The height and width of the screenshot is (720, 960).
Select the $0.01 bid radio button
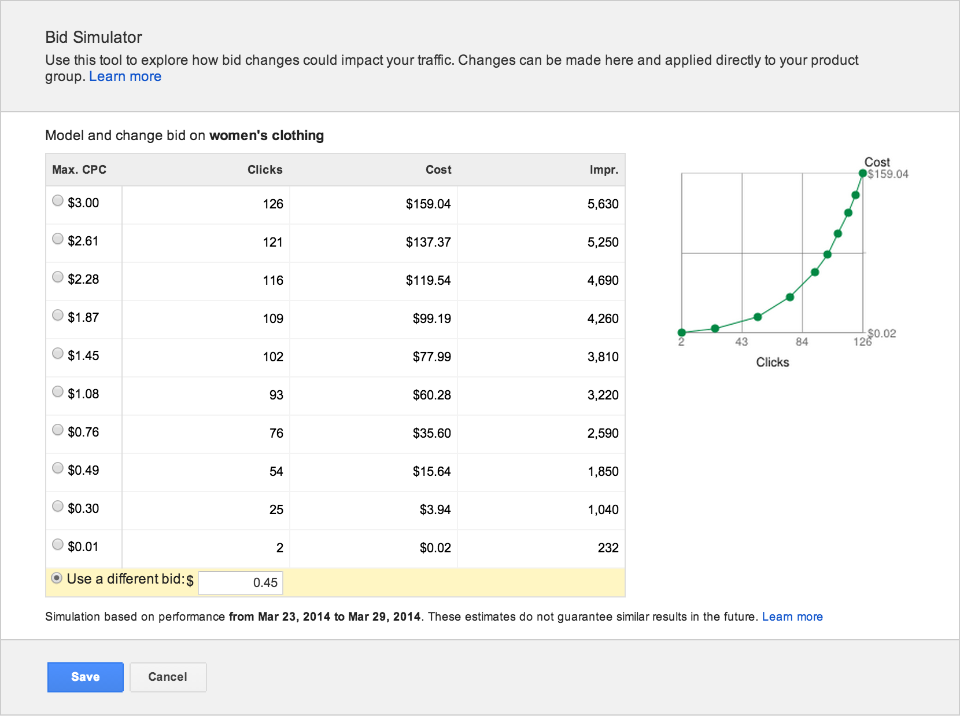click(x=58, y=544)
